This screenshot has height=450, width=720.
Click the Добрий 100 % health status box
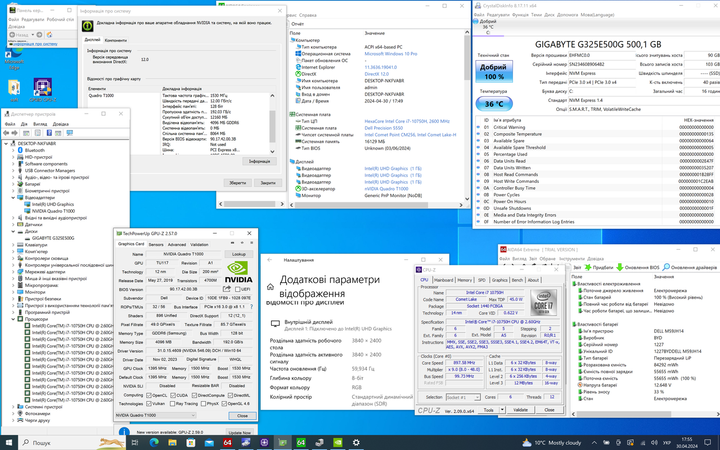(x=494, y=72)
